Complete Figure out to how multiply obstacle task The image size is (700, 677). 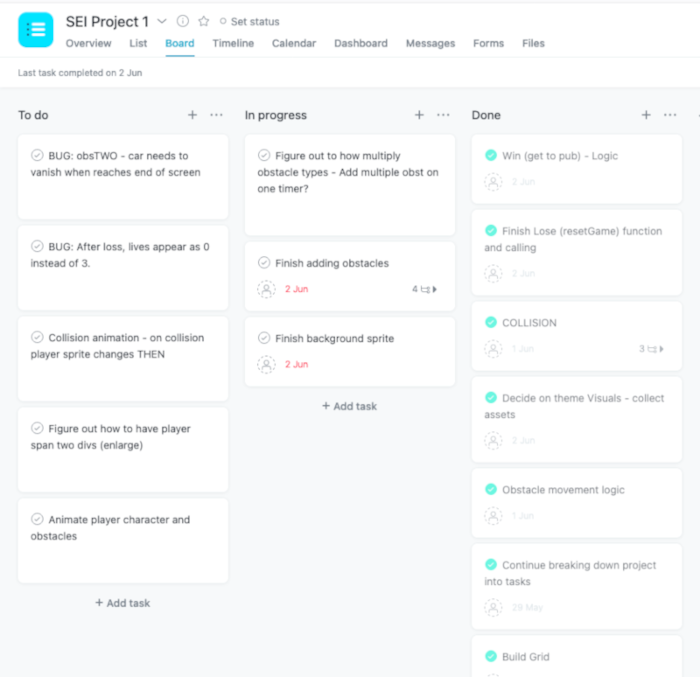click(x=264, y=155)
